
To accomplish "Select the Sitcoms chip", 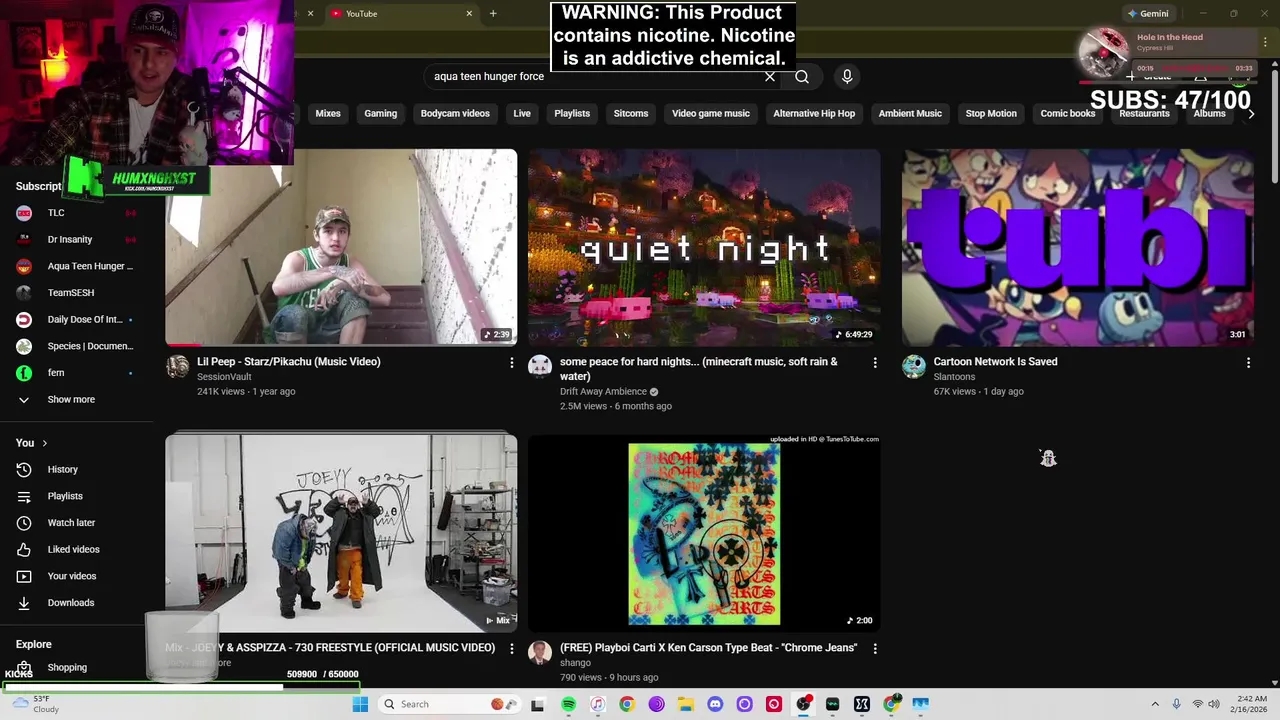I will click(631, 114).
